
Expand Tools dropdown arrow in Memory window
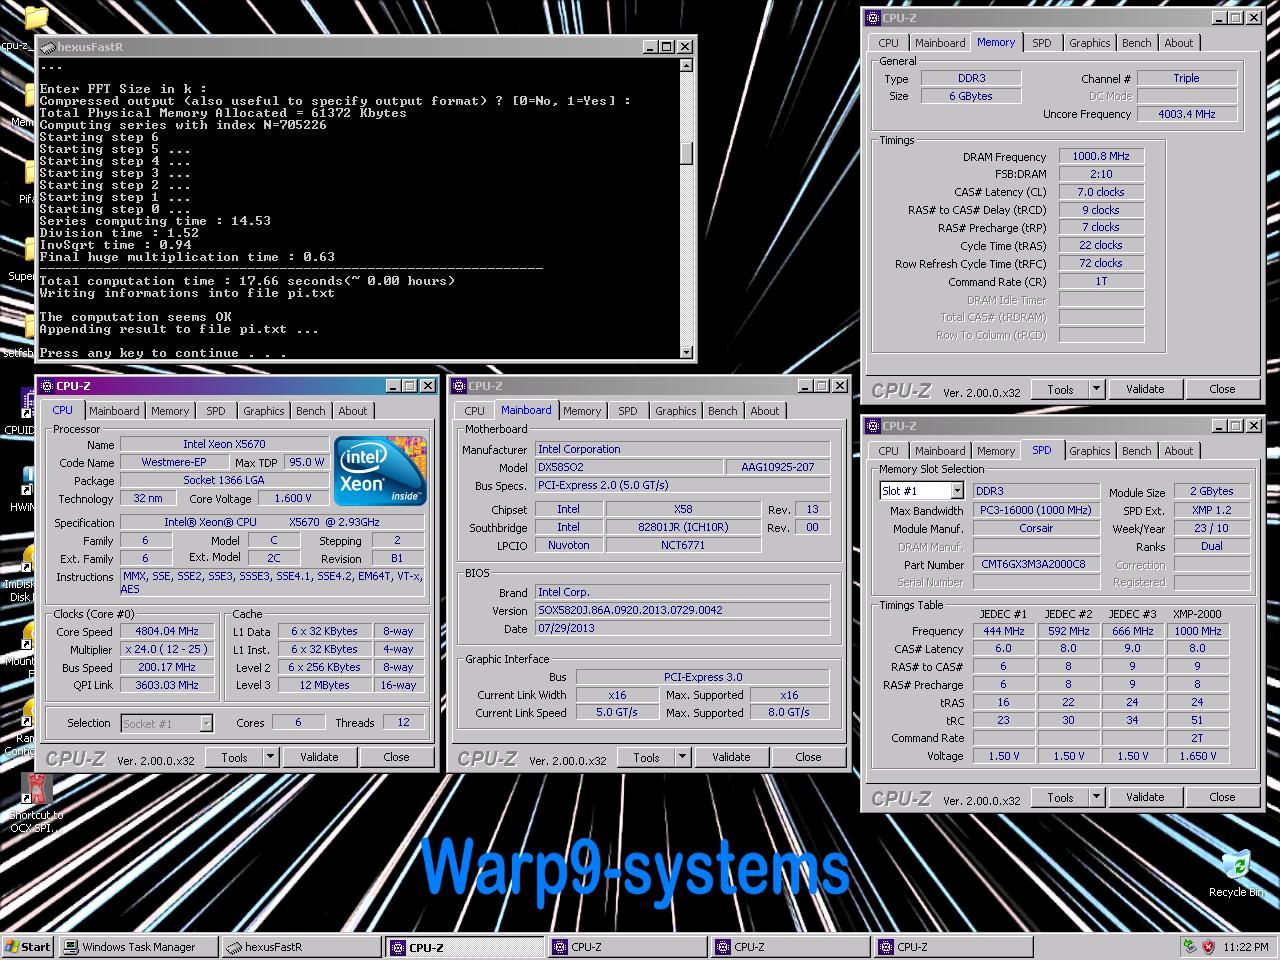(x=1096, y=389)
